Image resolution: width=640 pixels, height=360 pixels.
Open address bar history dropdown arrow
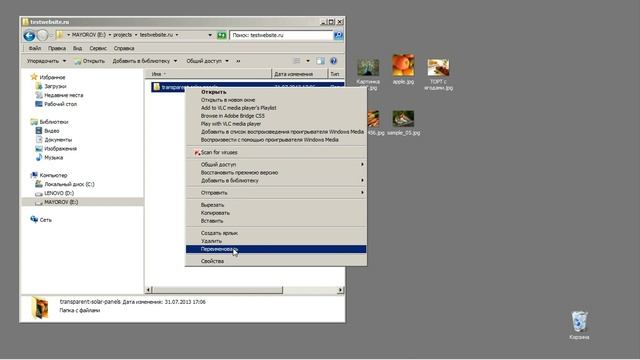click(x=210, y=35)
